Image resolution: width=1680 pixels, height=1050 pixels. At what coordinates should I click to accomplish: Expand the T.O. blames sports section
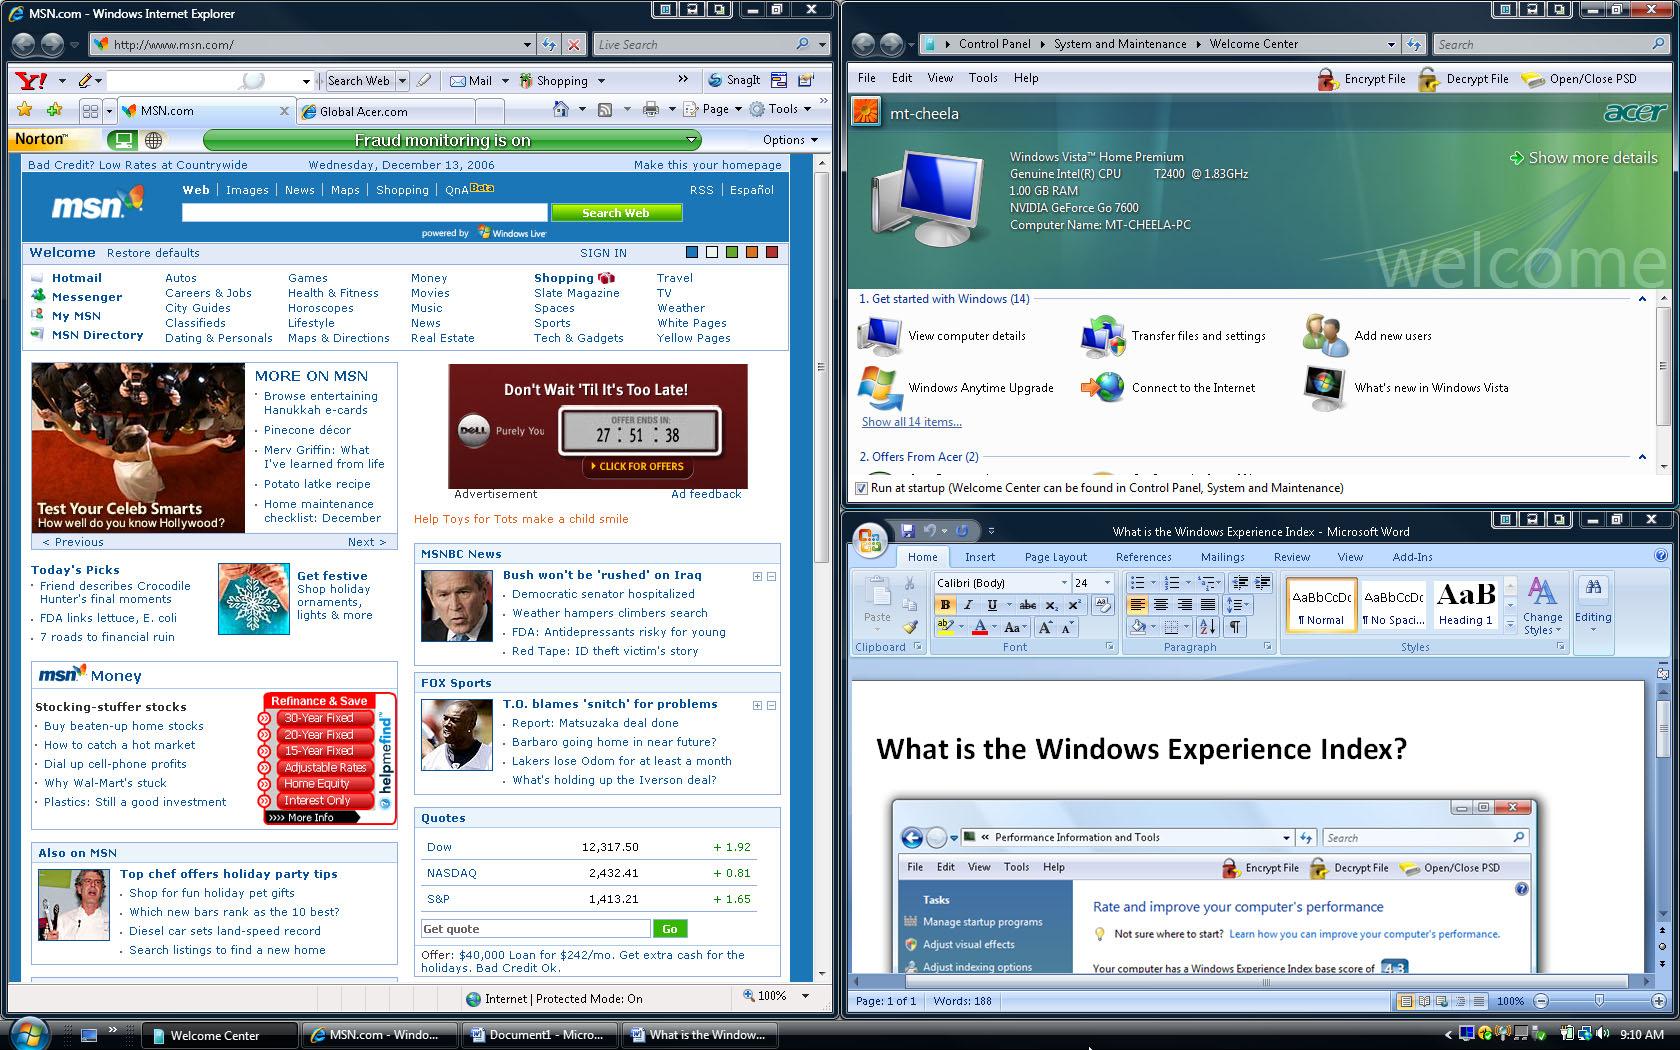point(757,705)
